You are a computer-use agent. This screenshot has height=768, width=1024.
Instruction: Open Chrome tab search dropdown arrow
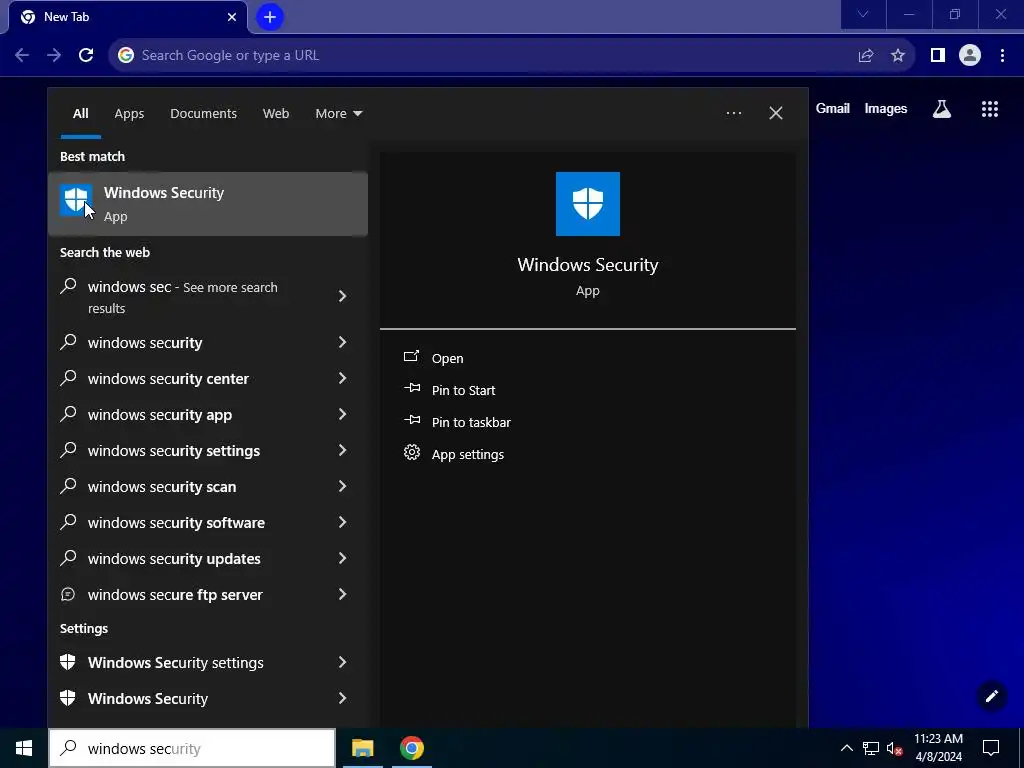pyautogui.click(x=863, y=14)
